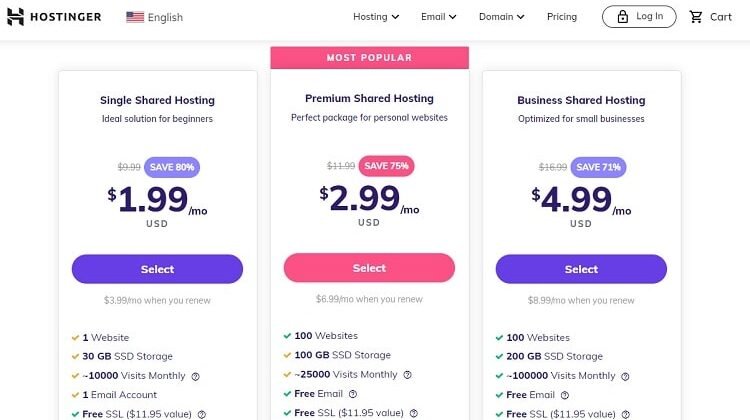Click the Log In button
750x420 pixels.
[x=639, y=17]
